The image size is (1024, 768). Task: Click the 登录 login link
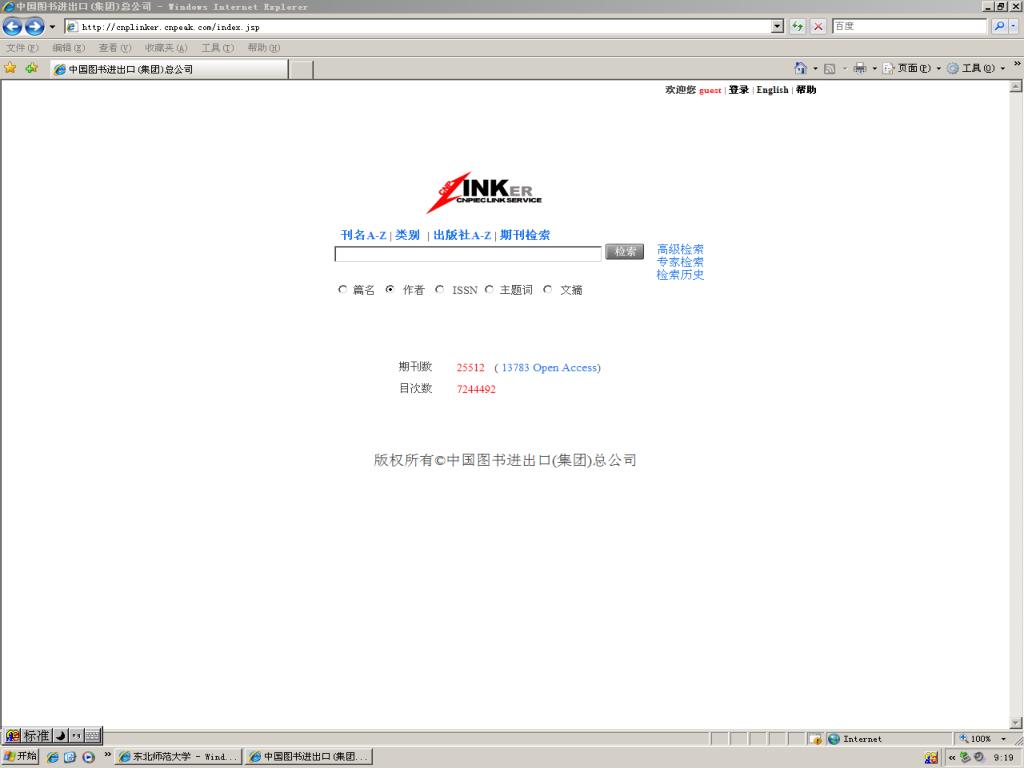pos(739,90)
